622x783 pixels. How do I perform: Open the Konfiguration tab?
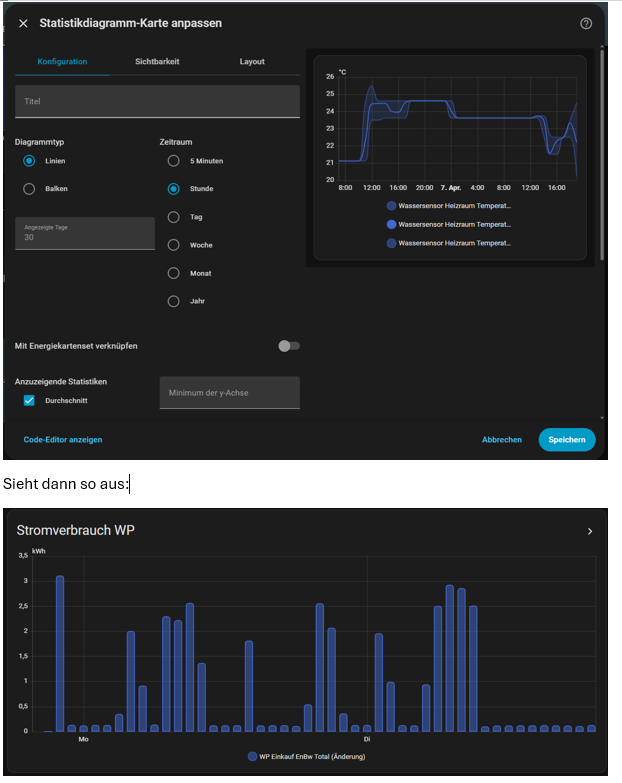(62, 62)
